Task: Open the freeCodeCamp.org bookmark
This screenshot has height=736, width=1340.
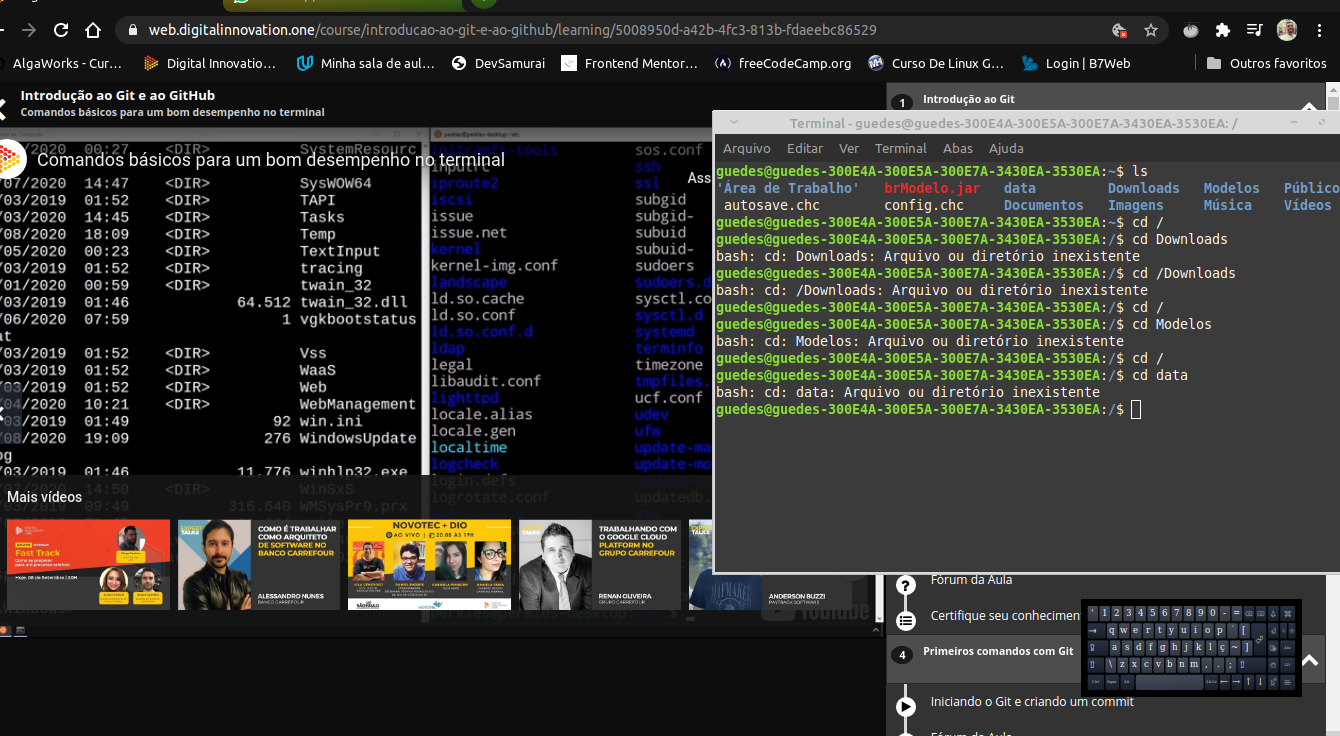Action: click(x=784, y=63)
